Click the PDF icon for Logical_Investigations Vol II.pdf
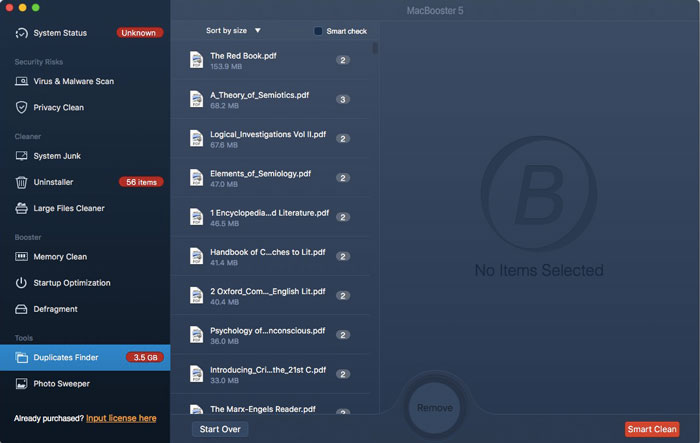700x443 pixels. (x=196, y=138)
